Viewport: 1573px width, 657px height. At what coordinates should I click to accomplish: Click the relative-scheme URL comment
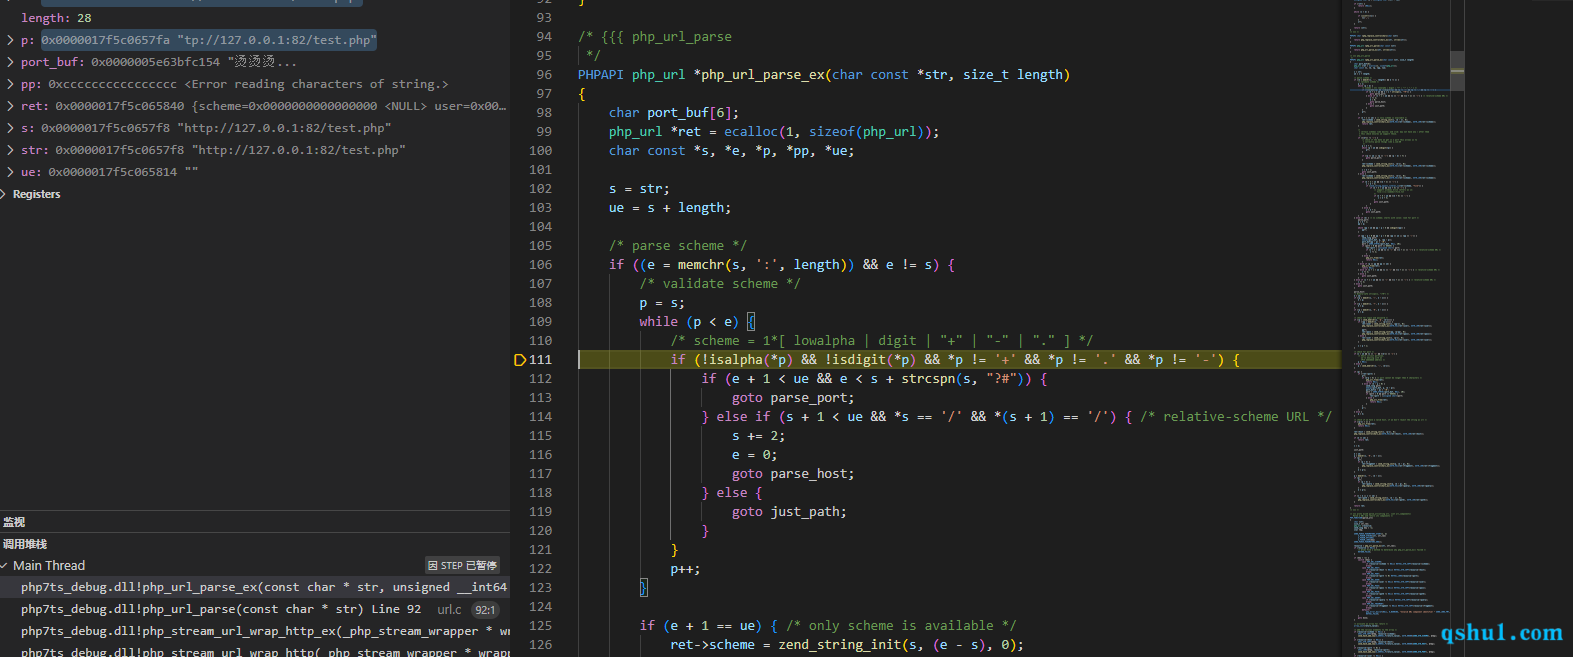[1236, 417]
